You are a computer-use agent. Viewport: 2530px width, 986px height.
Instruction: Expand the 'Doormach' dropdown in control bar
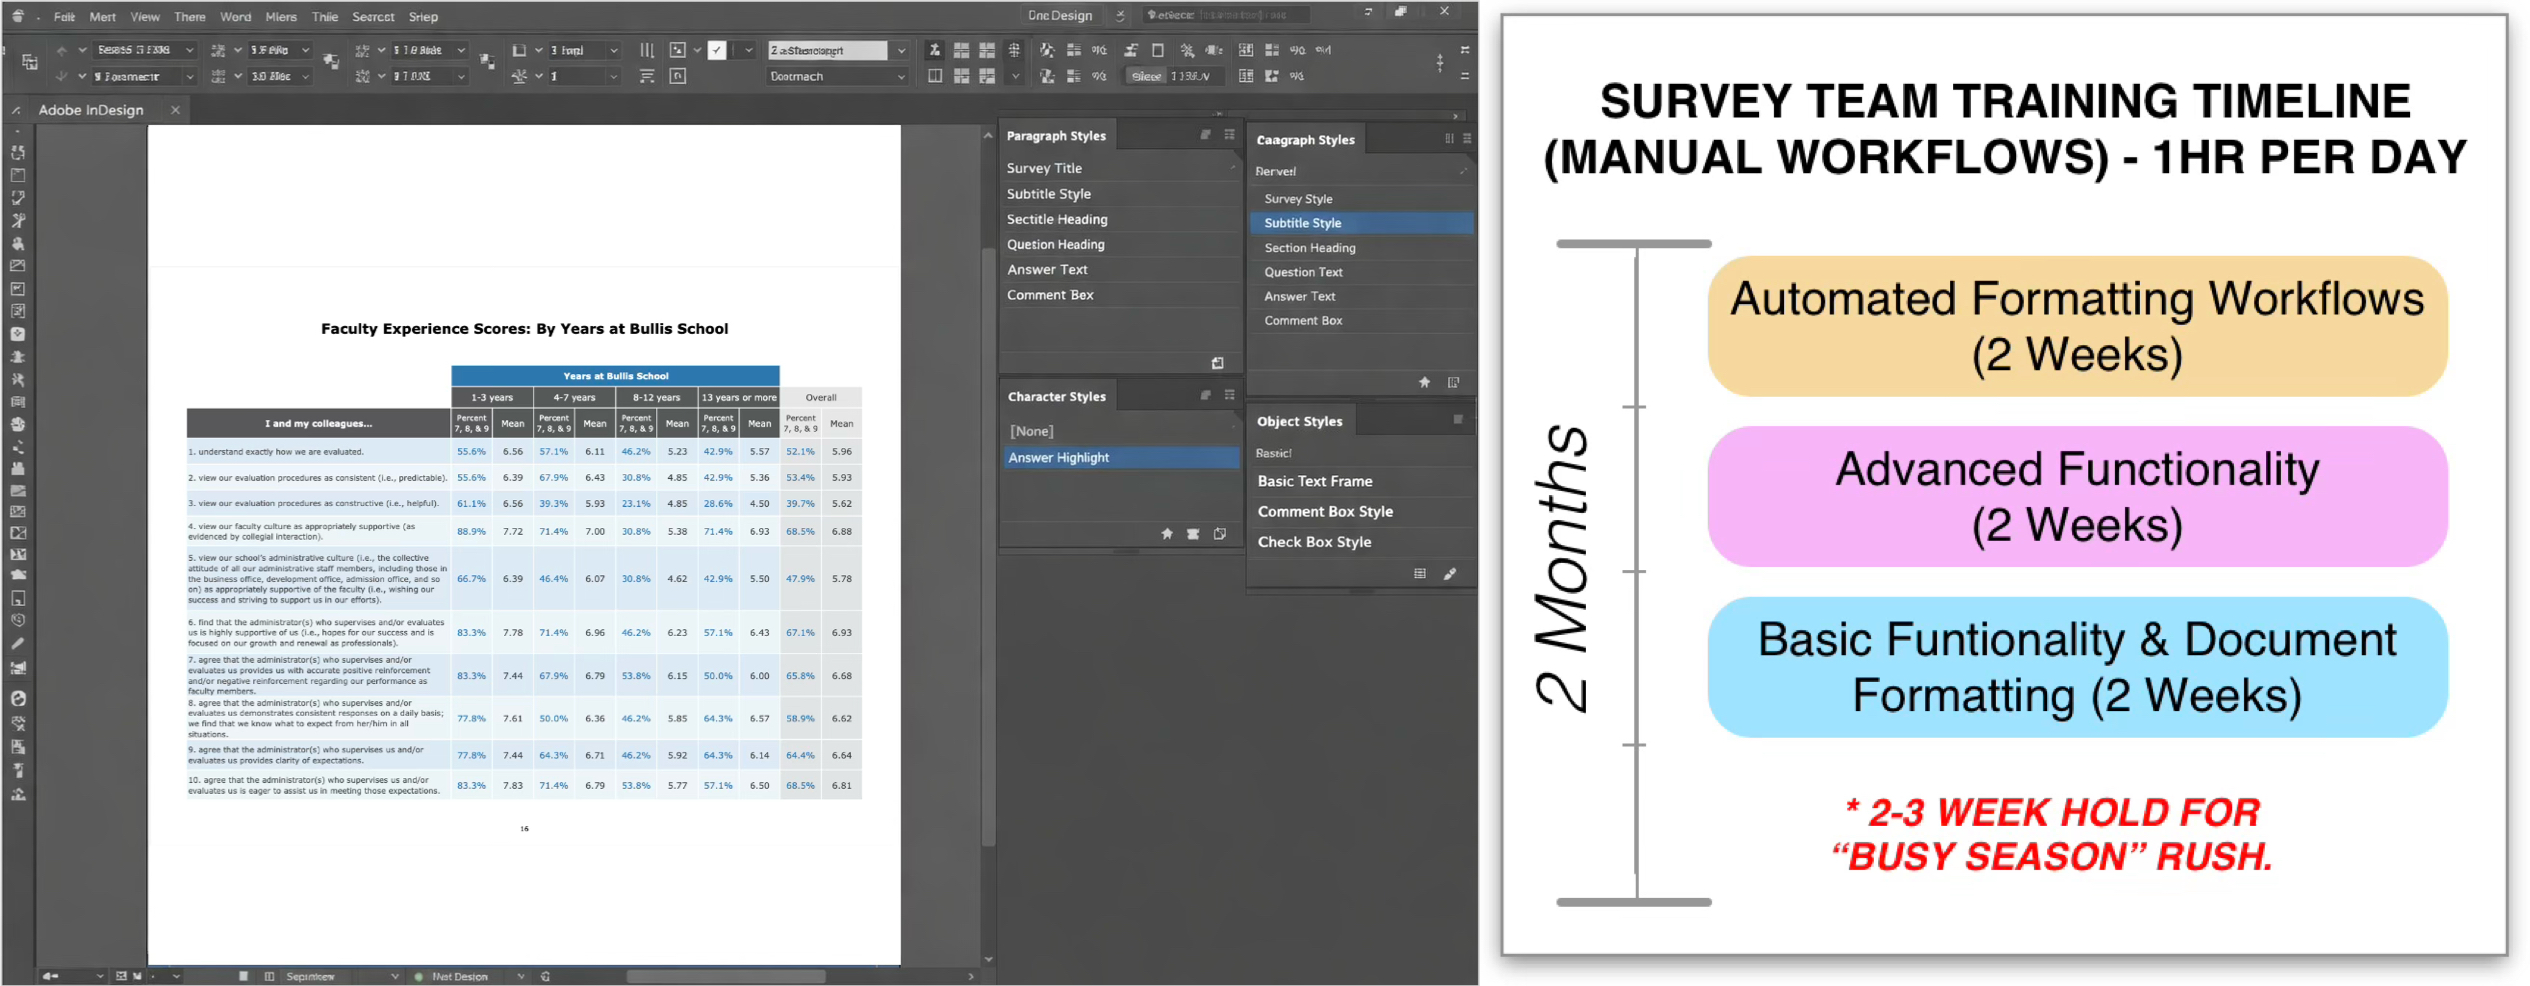click(900, 76)
